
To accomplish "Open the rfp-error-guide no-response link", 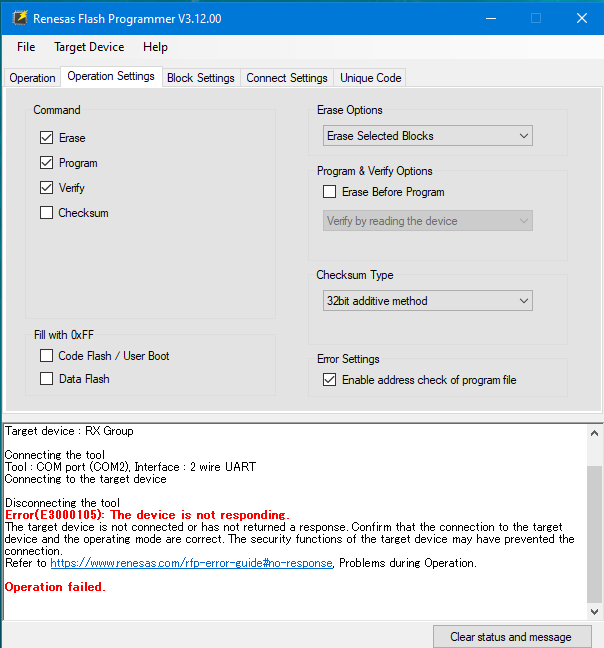I will (191, 563).
